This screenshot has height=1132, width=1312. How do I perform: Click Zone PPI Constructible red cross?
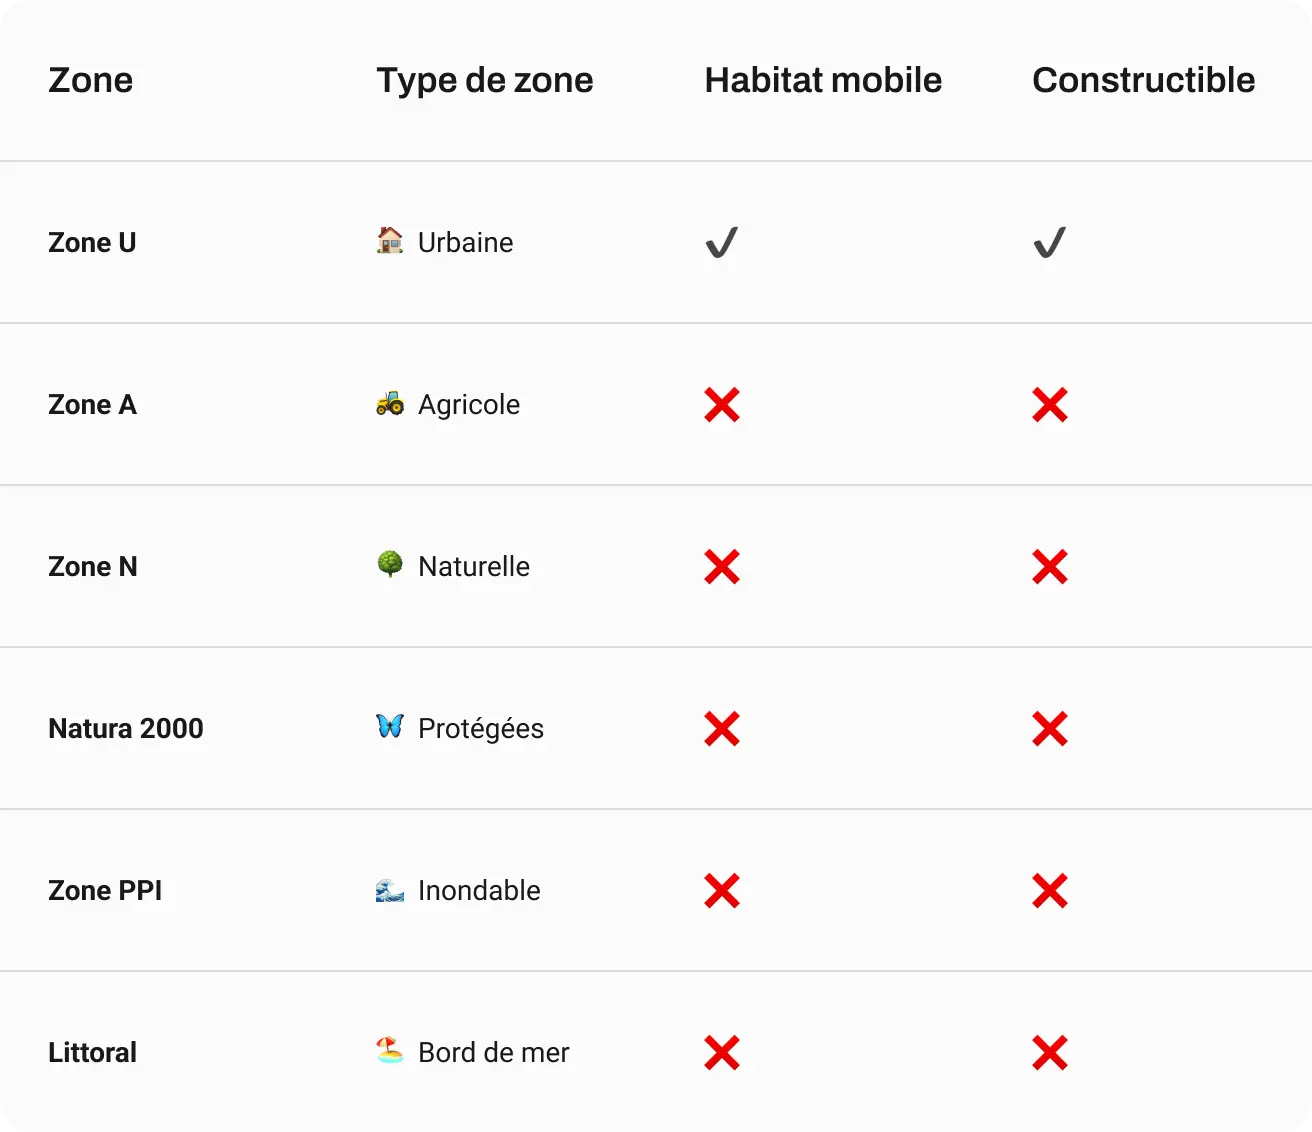click(x=1049, y=891)
